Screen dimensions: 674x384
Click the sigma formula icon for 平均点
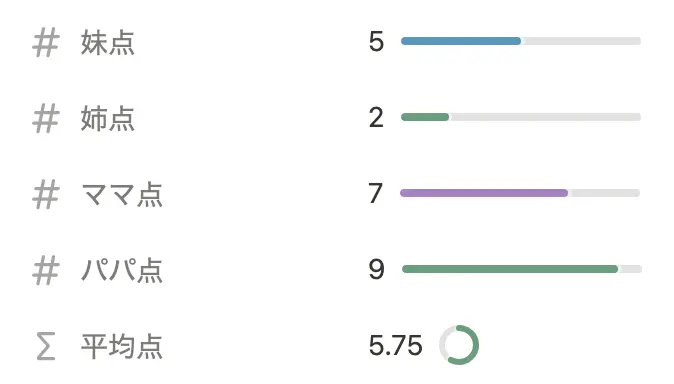pos(46,346)
